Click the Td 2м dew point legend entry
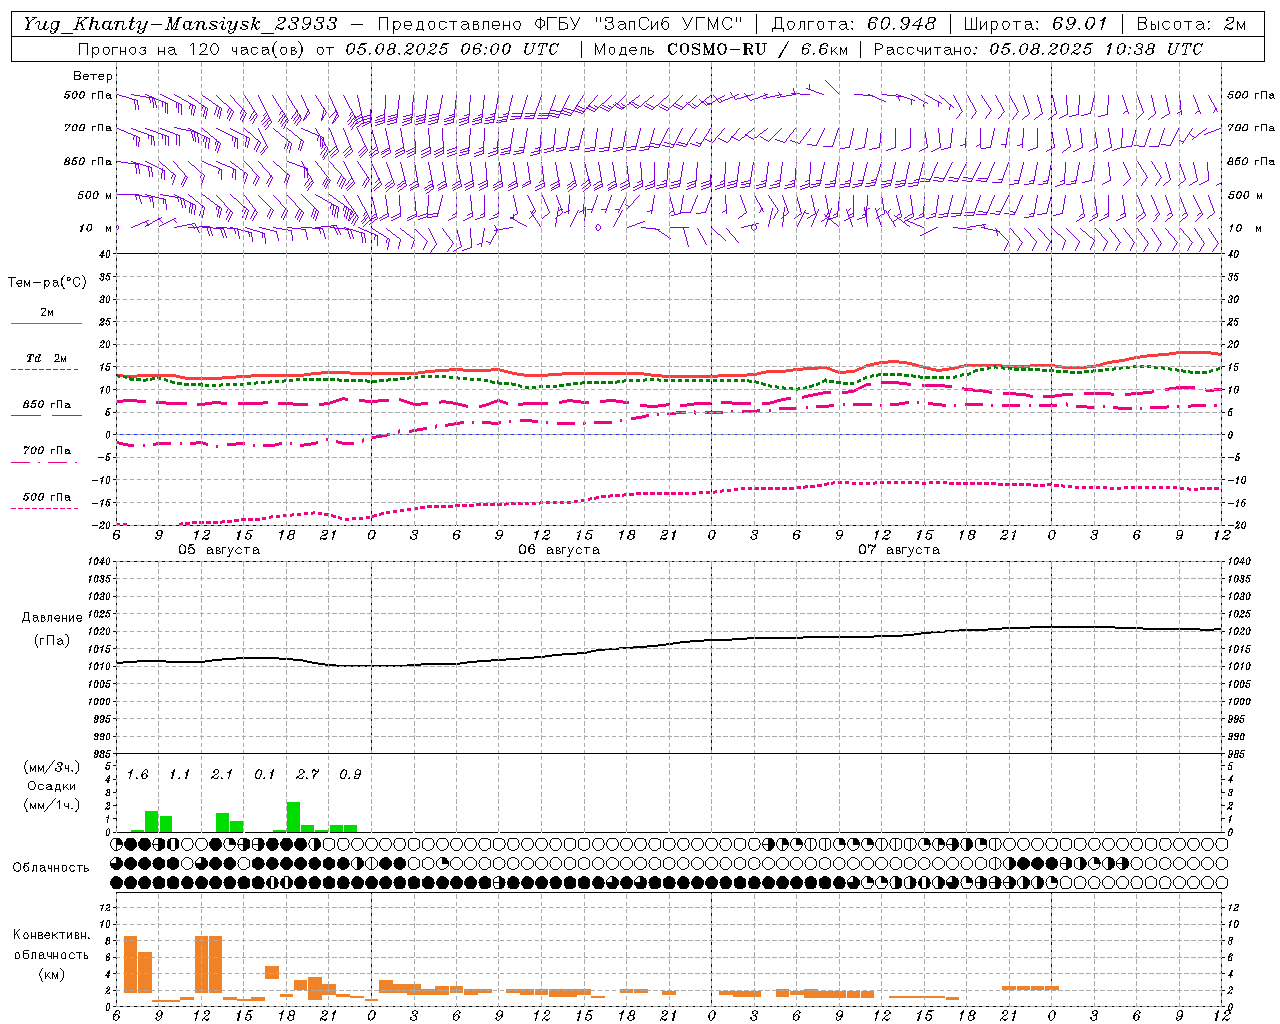This screenshot has height=1024, width=1280. [x=46, y=358]
